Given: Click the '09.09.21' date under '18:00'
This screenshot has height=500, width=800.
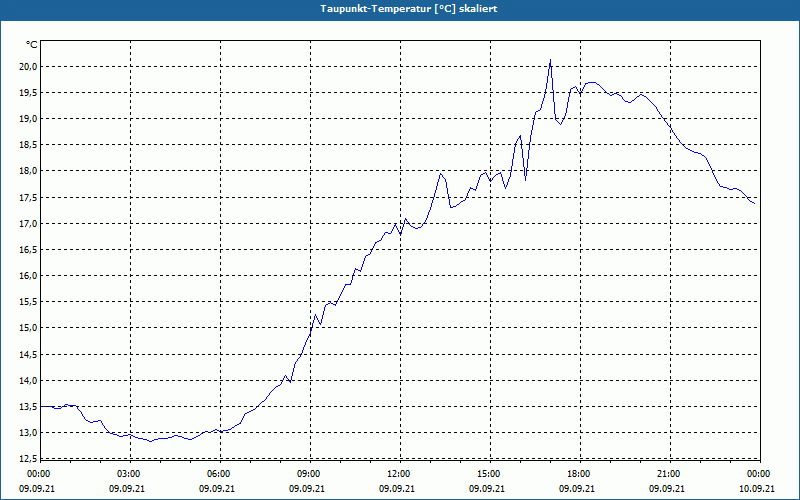Looking at the screenshot, I should tap(577, 489).
